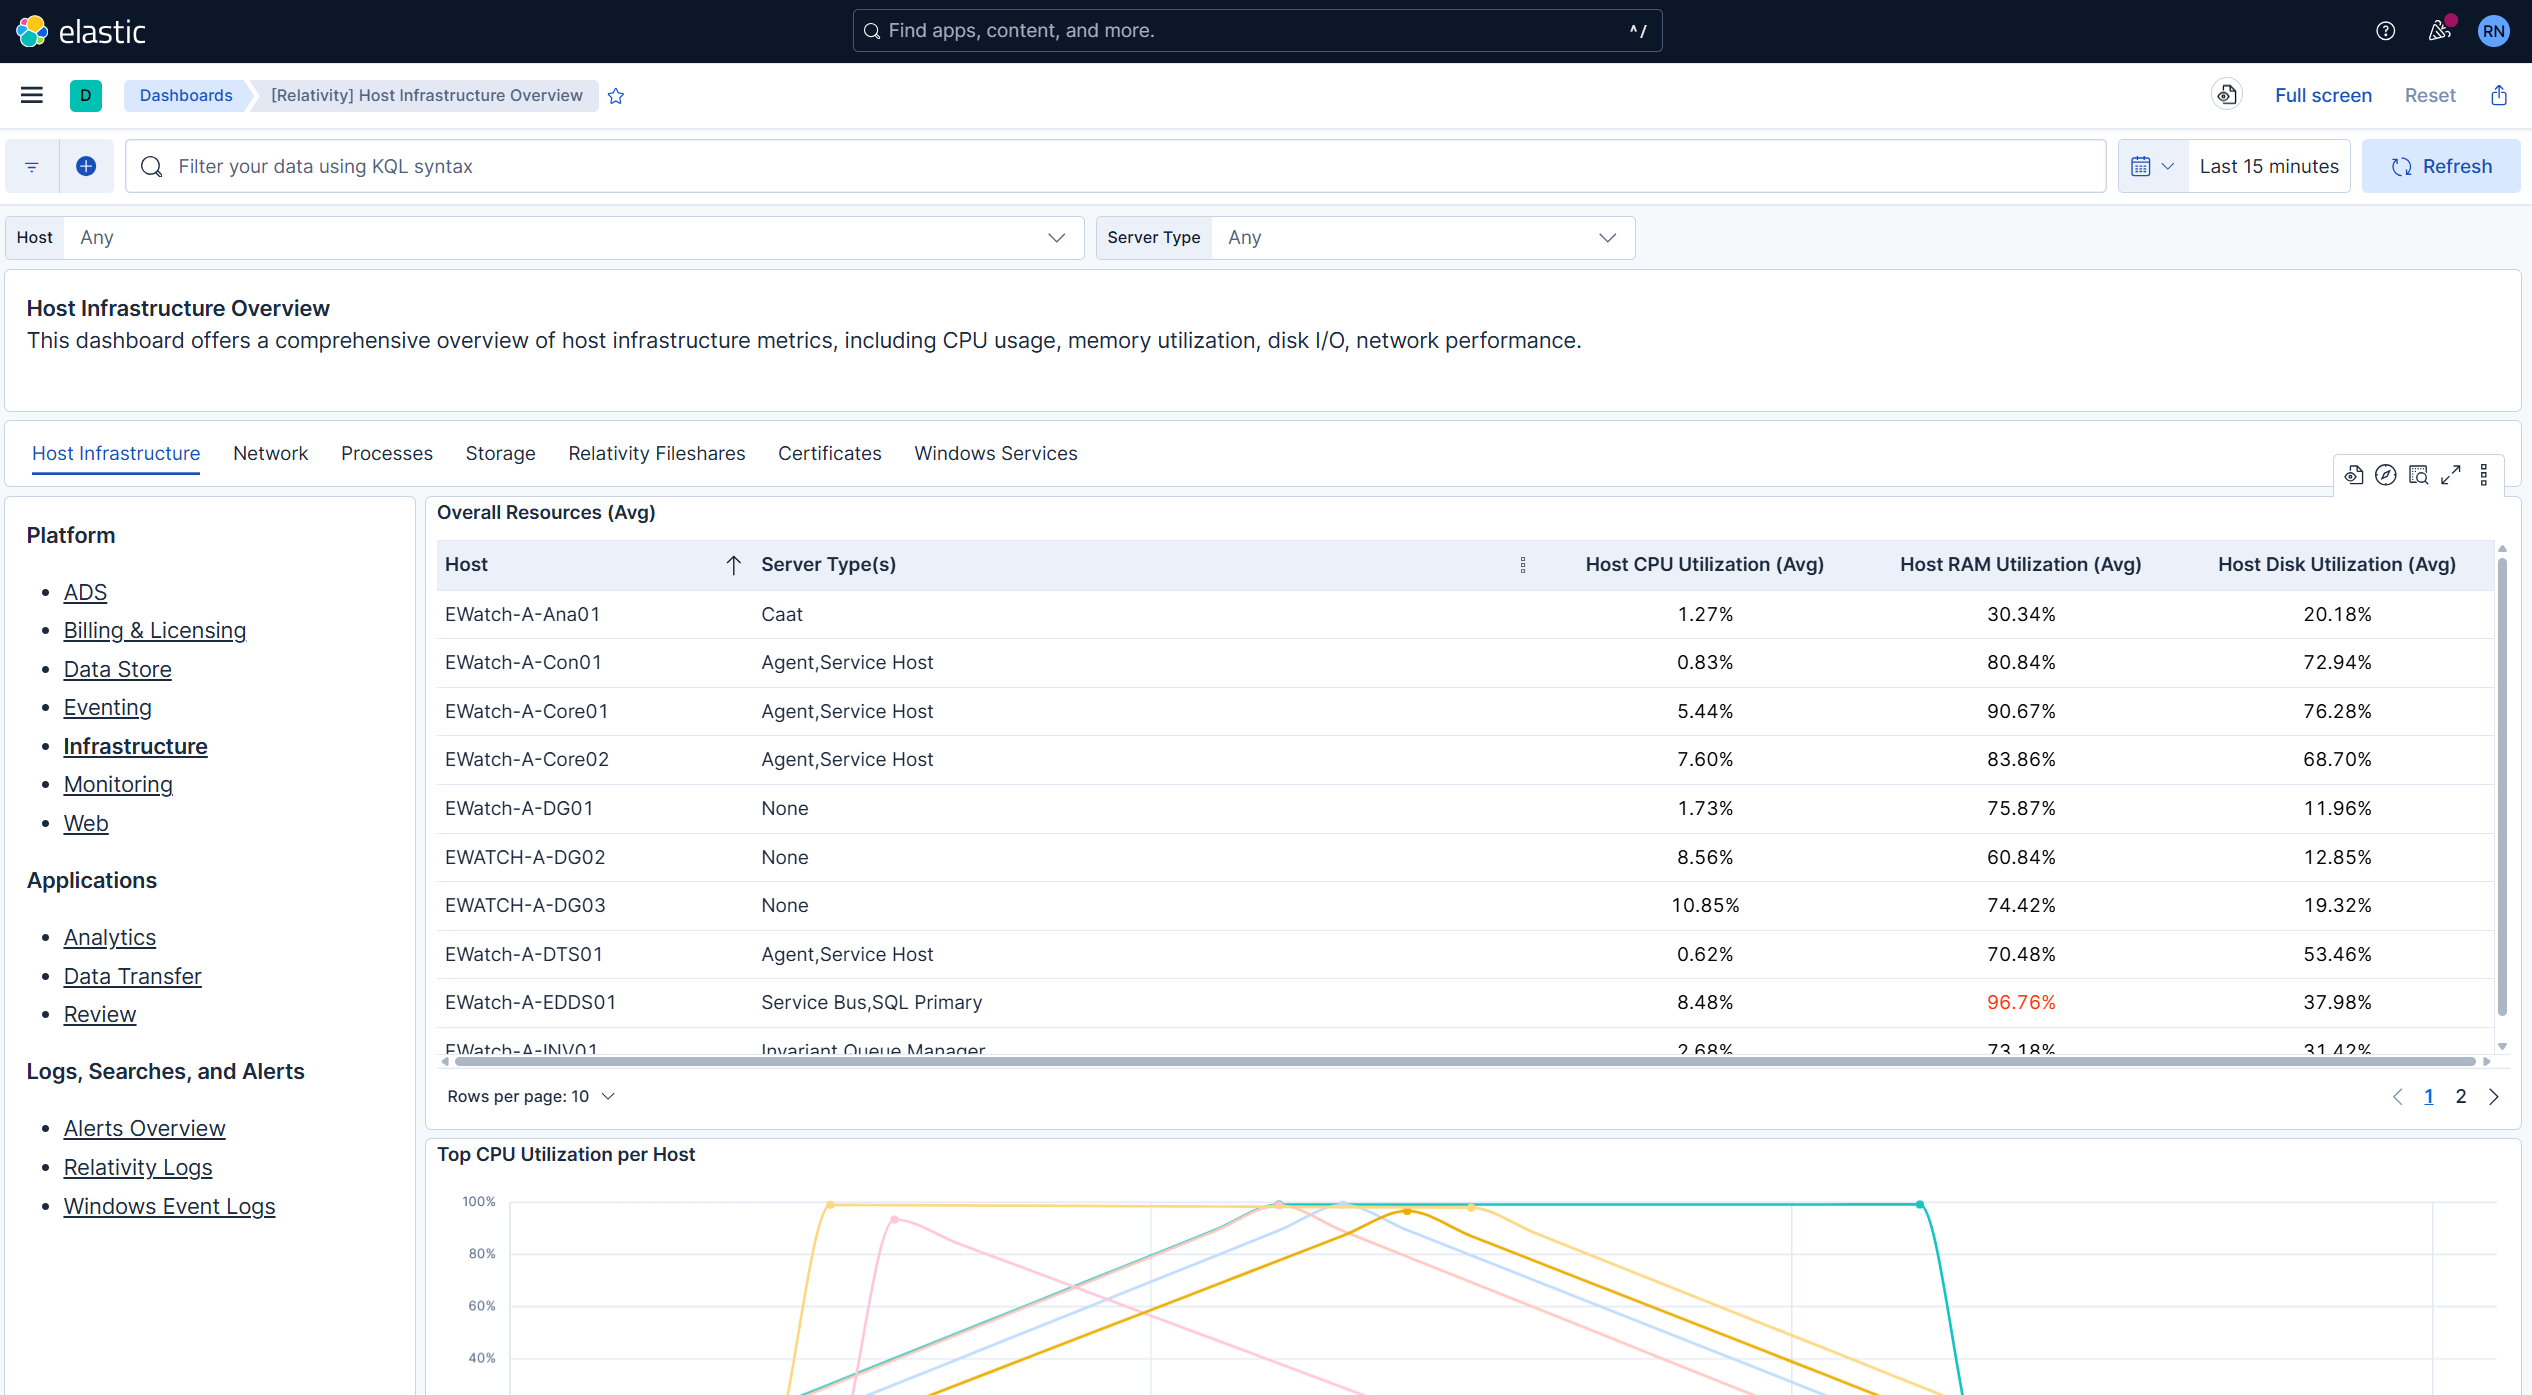The width and height of the screenshot is (2532, 1395).
Task: Click the red 96.76% RAM value
Action: coord(2021,1003)
